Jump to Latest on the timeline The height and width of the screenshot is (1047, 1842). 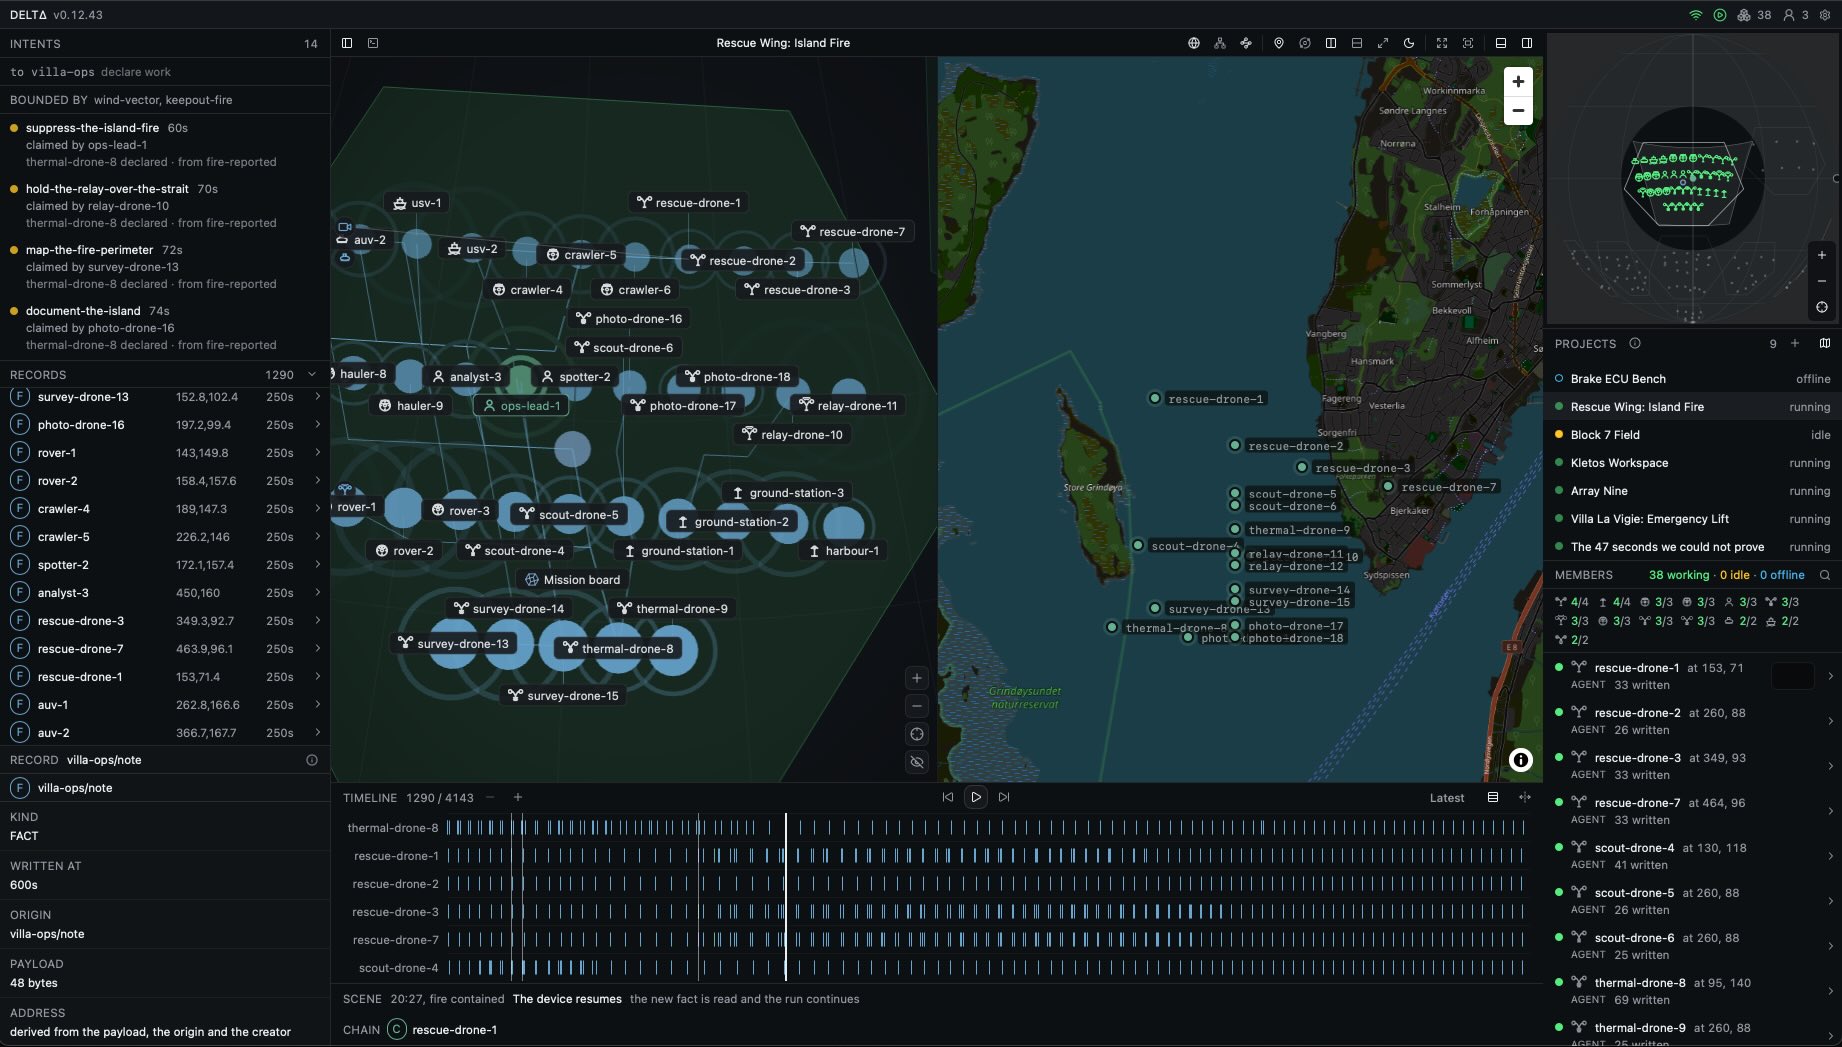1447,798
